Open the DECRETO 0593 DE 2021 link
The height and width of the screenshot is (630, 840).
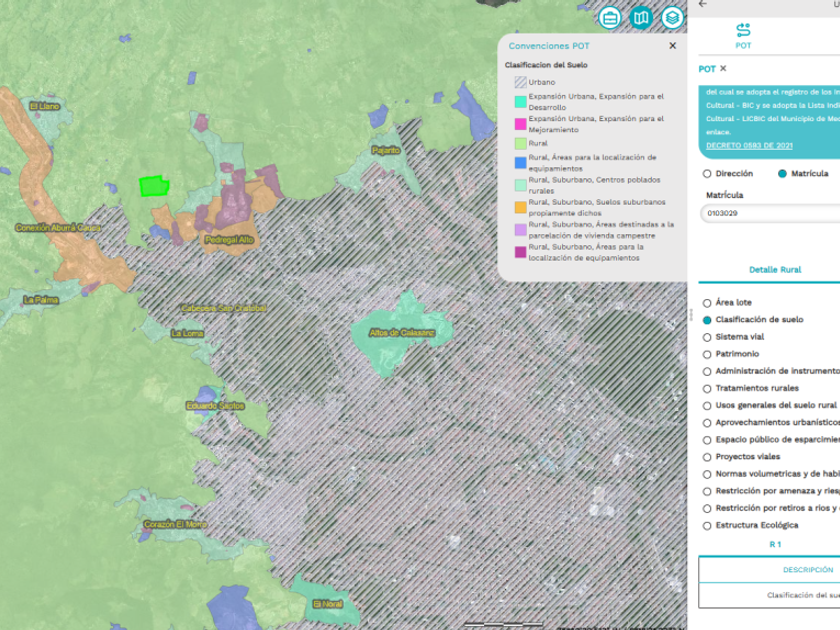click(x=749, y=146)
